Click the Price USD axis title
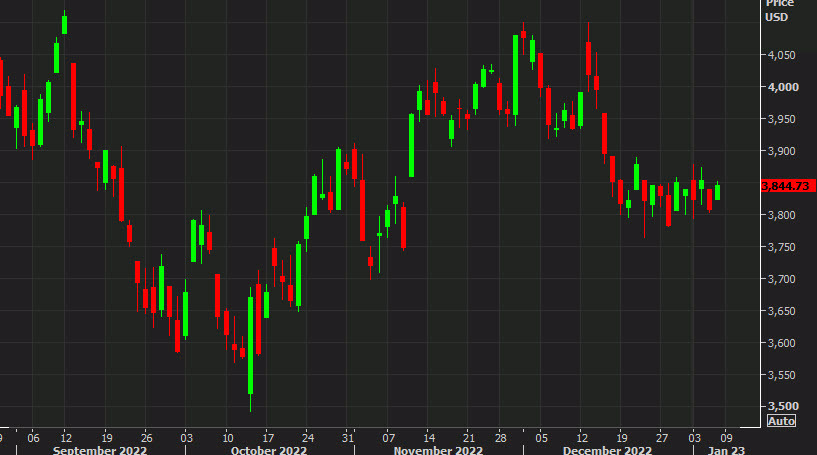This screenshot has height=455, width=817. click(x=778, y=11)
